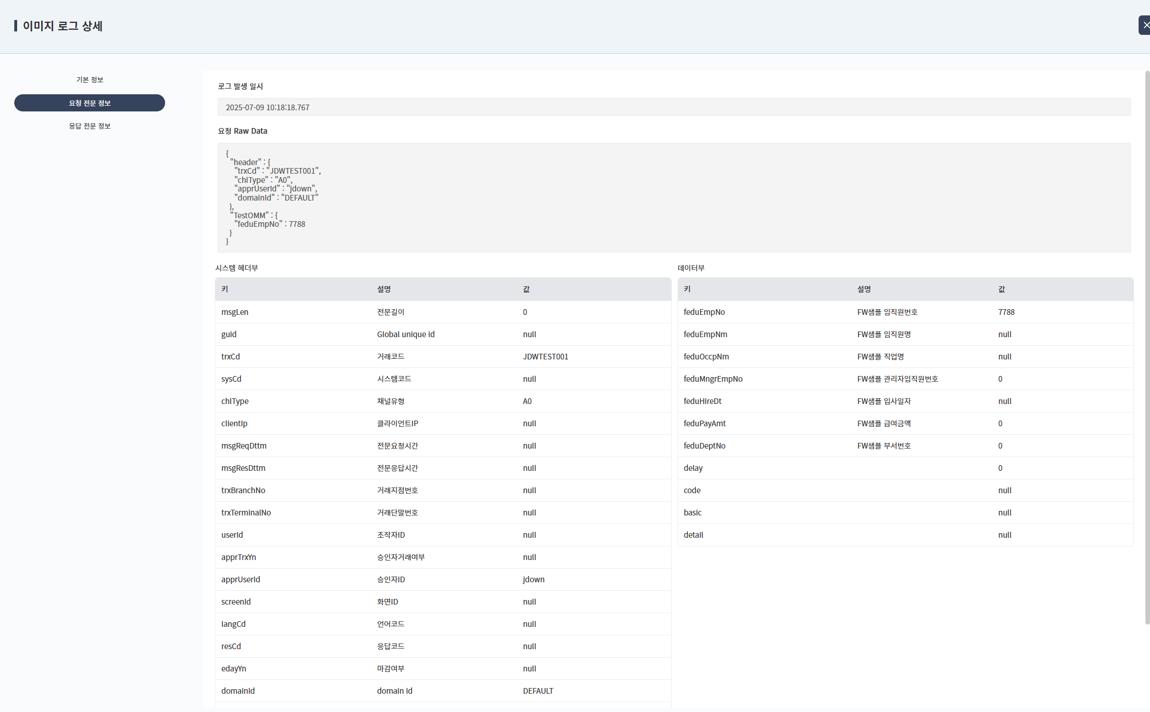Click the apprUserId value jdown
The image size is (1150, 712).
(x=533, y=579)
